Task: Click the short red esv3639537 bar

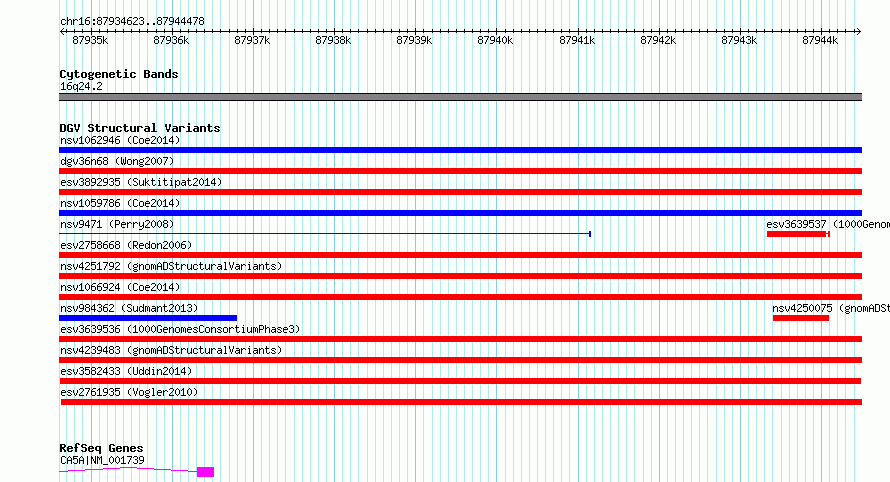Action: coord(798,234)
